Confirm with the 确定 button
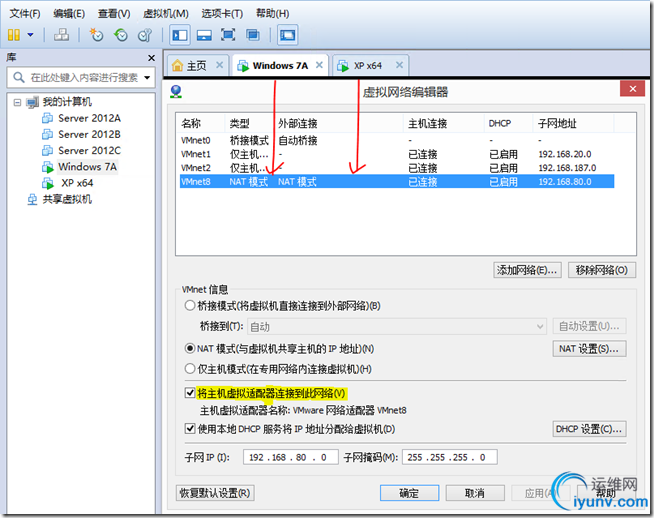 coord(410,493)
